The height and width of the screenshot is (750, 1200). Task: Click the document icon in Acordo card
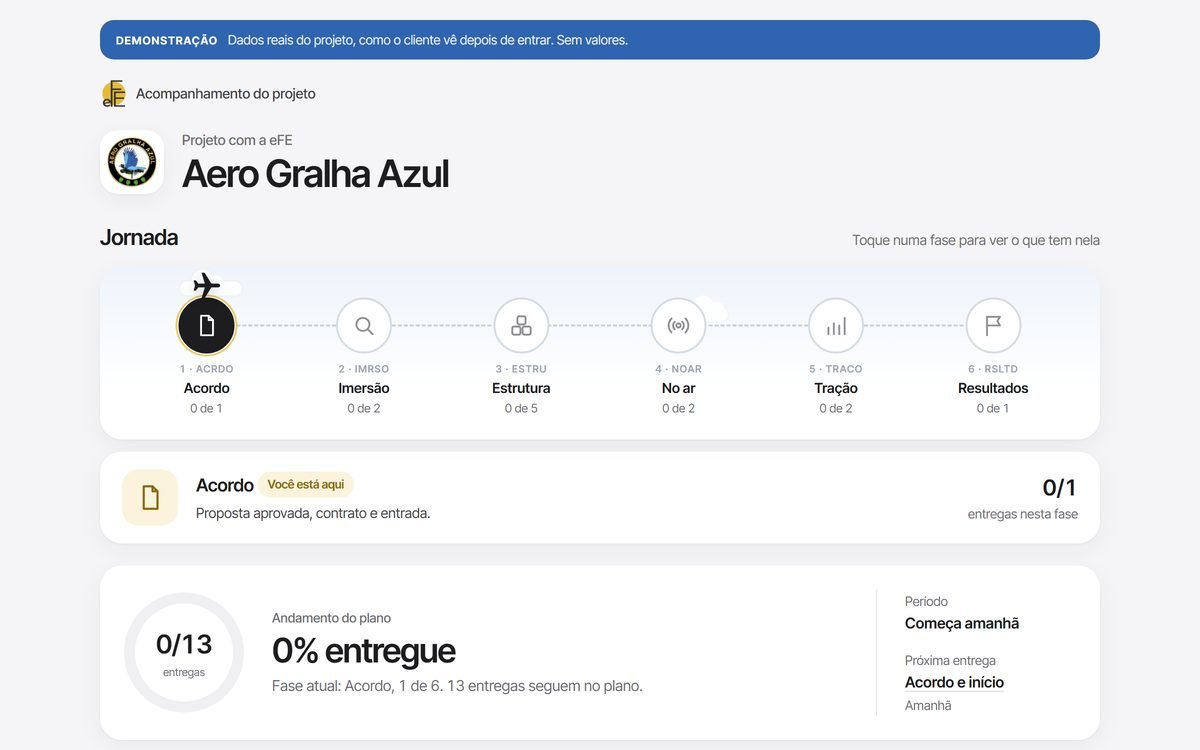(150, 497)
